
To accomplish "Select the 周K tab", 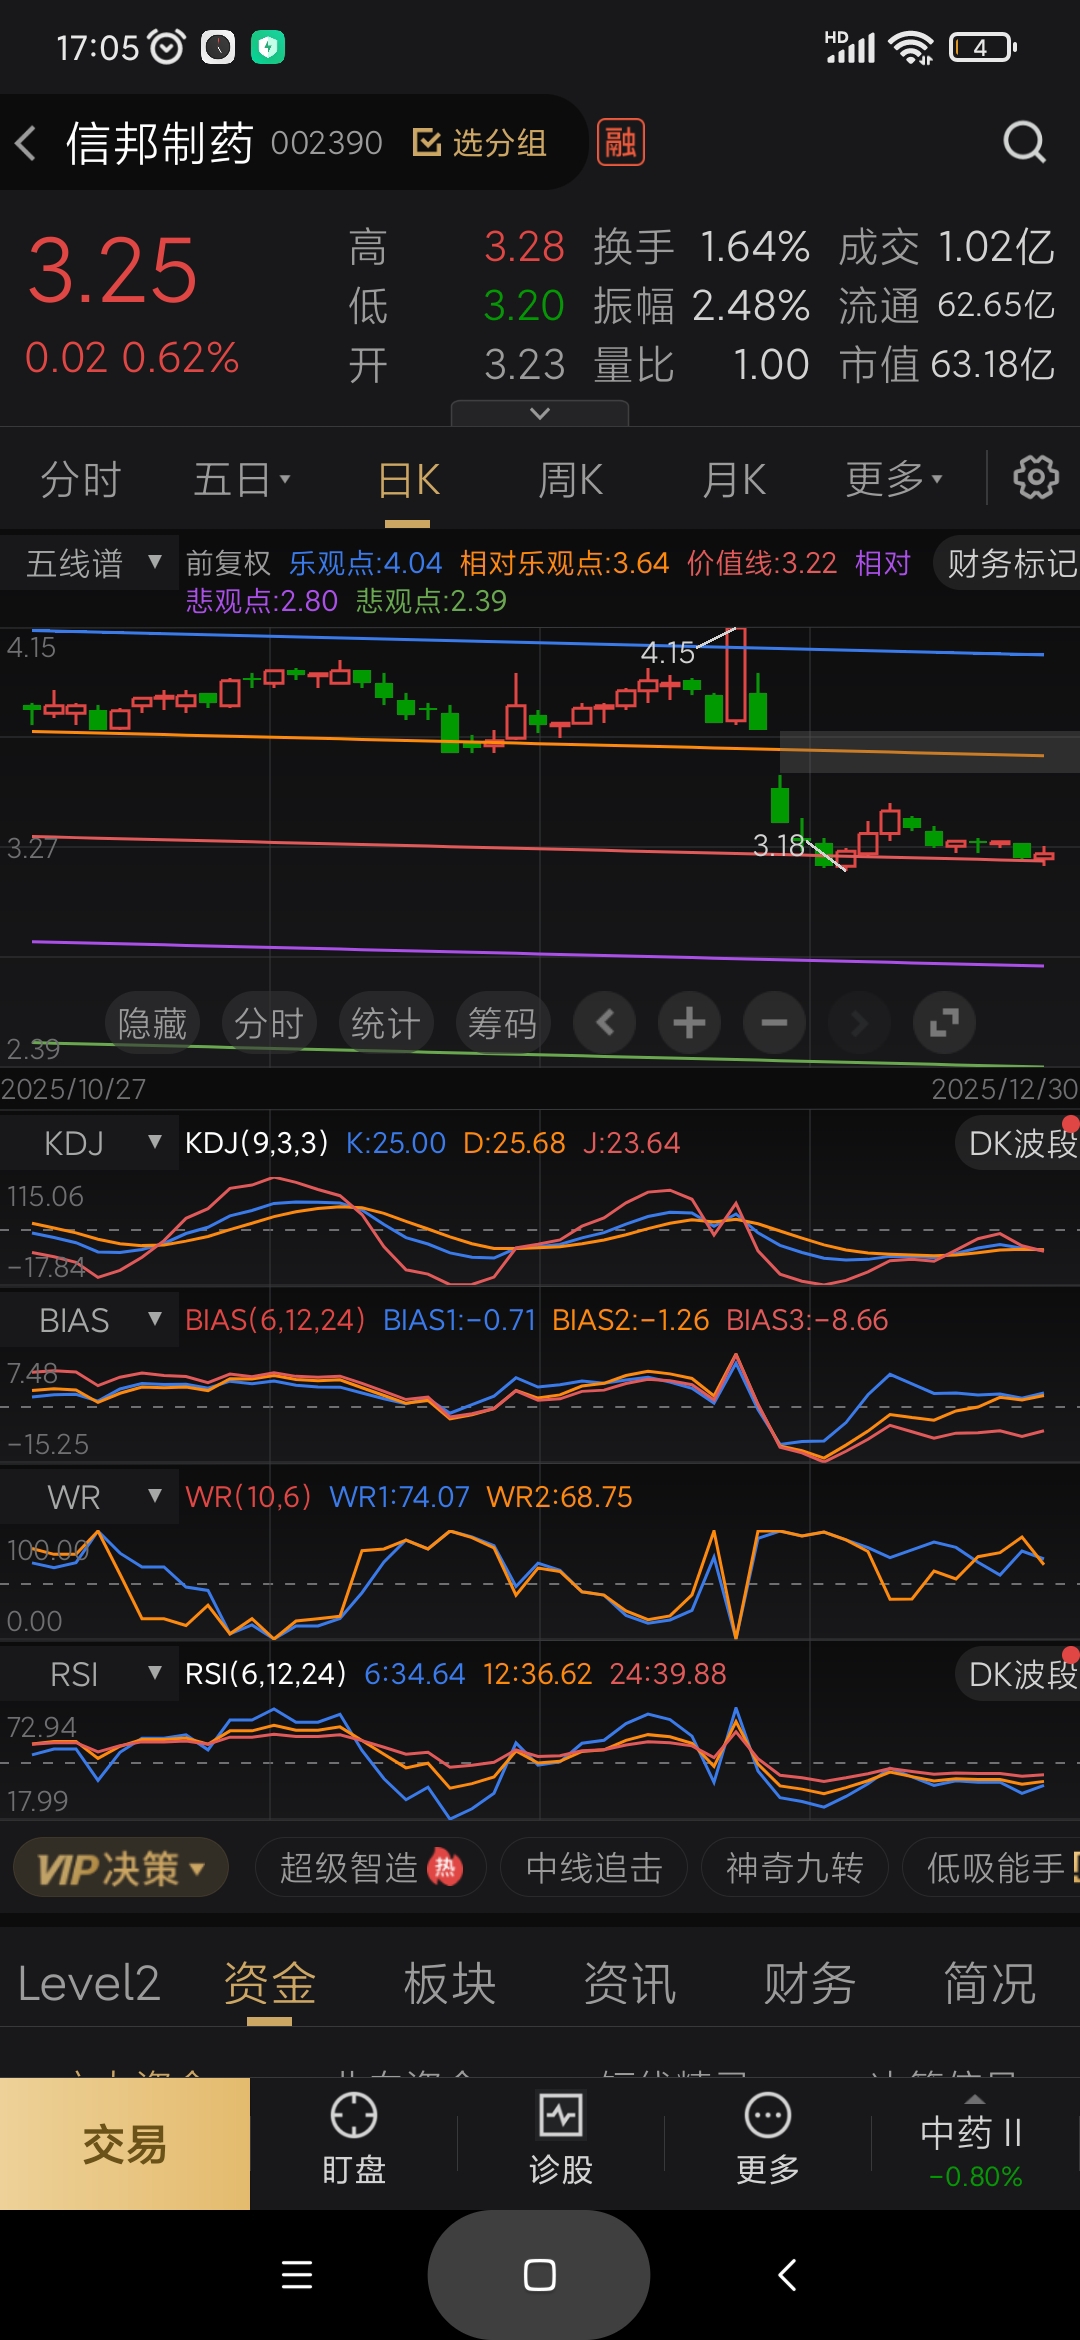I will point(570,480).
